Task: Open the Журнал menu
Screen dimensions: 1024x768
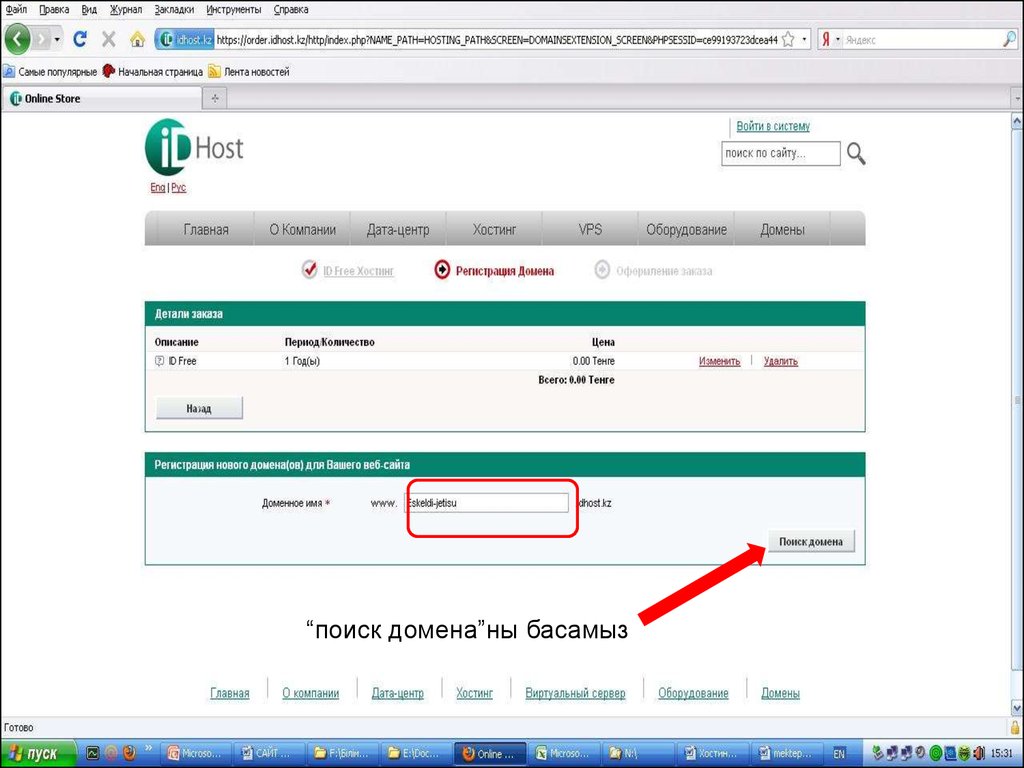Action: coord(126,10)
